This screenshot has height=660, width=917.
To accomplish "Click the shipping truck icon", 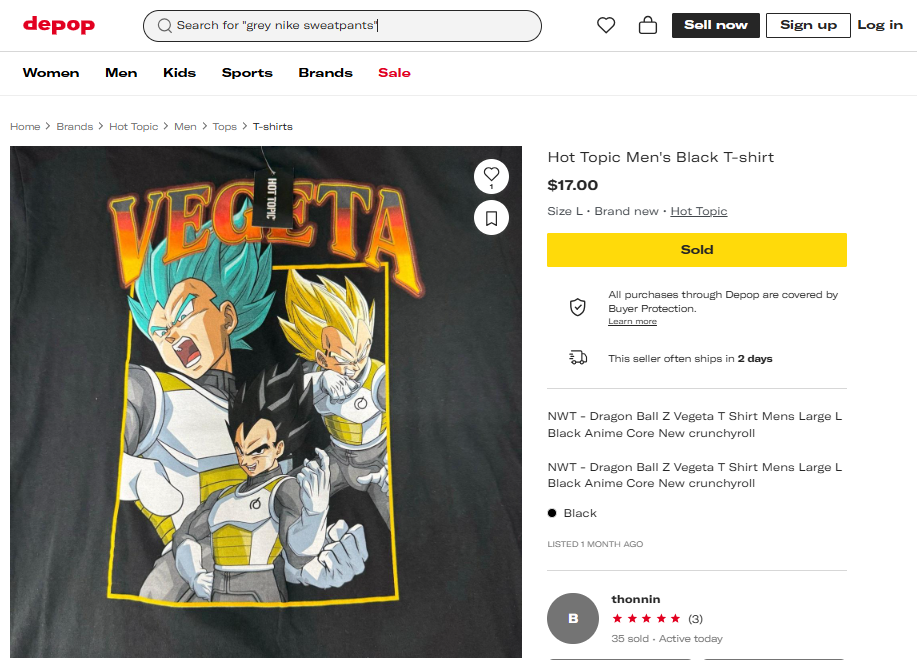I will (577, 358).
